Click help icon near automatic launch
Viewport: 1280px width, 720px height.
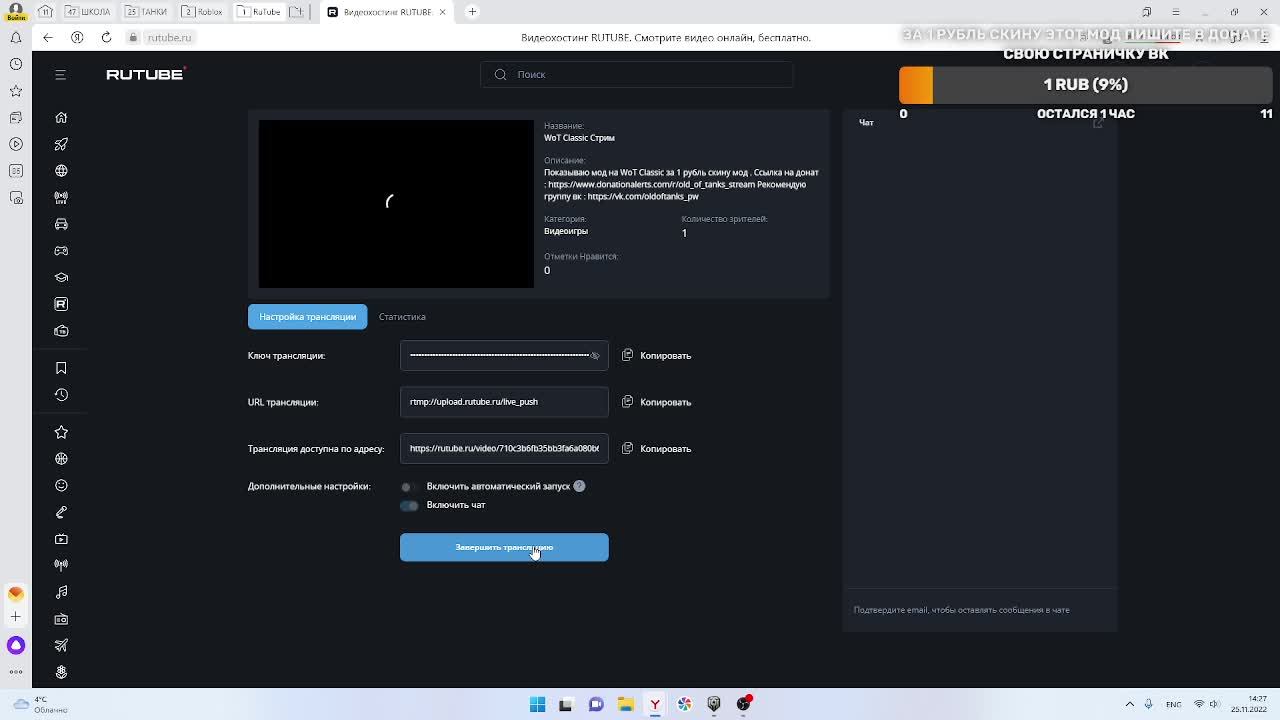pos(579,486)
